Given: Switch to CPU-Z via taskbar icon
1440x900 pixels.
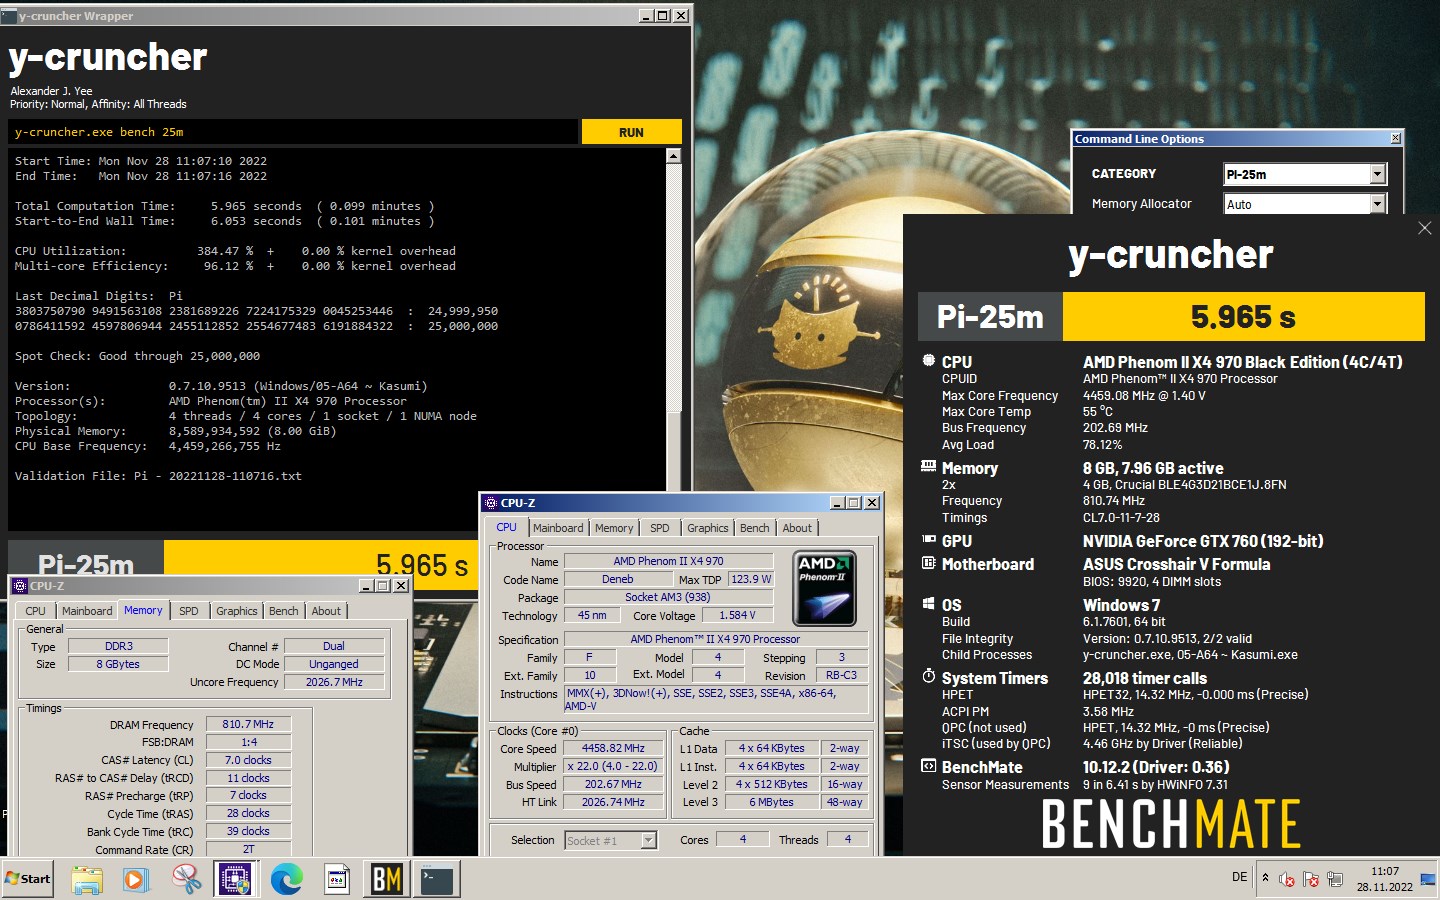Looking at the screenshot, I should click(x=236, y=880).
